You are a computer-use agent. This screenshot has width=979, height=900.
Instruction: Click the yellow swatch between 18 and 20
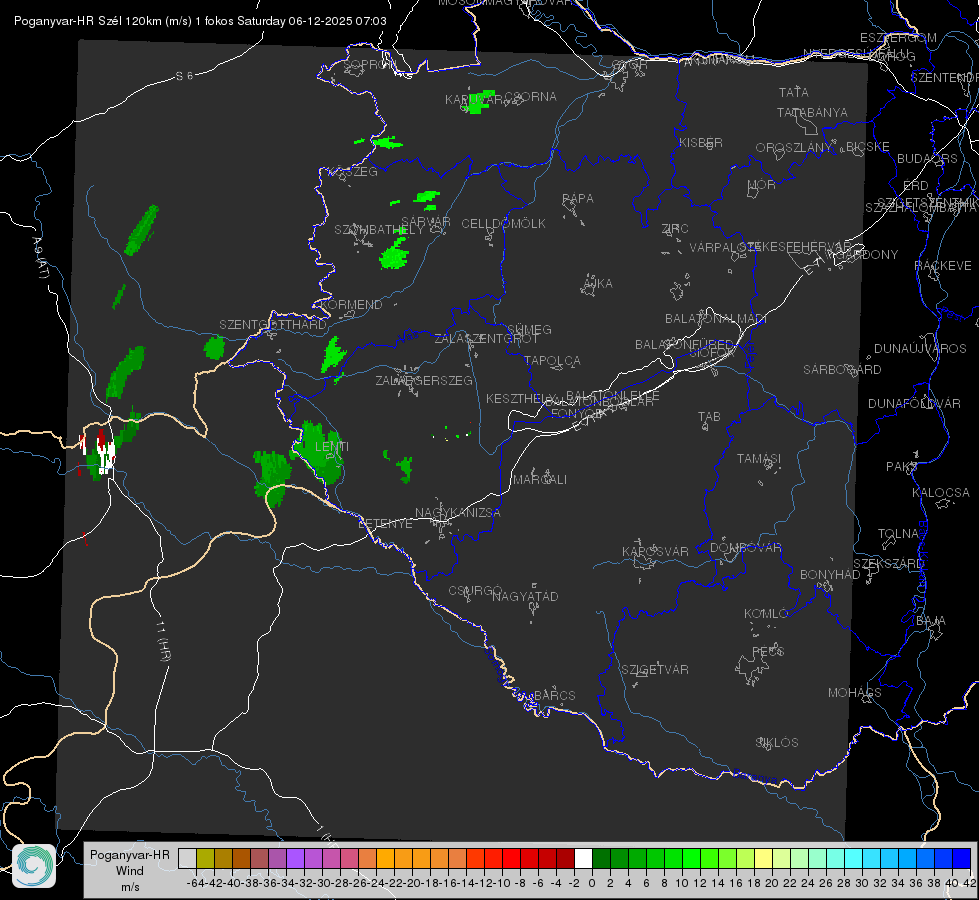[764, 858]
